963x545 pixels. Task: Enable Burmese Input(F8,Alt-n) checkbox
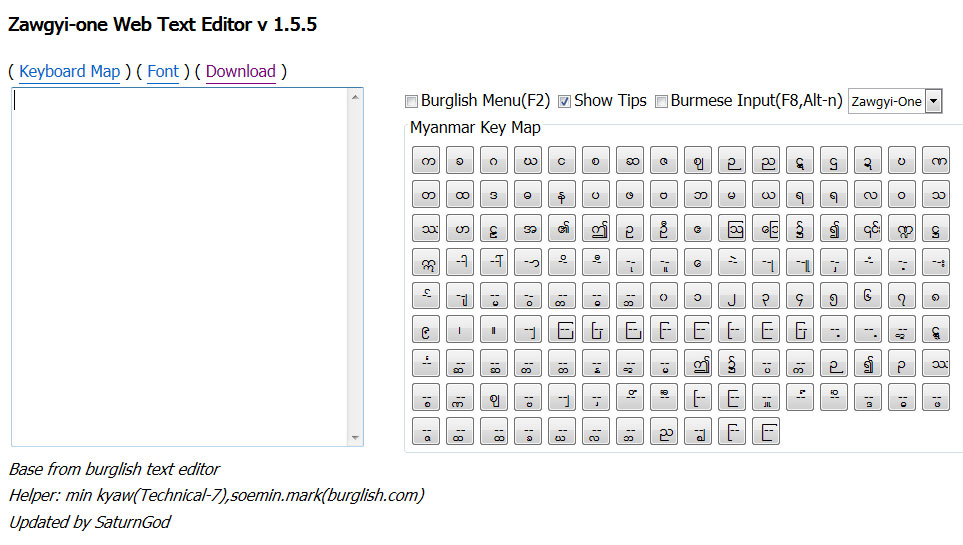pos(661,101)
